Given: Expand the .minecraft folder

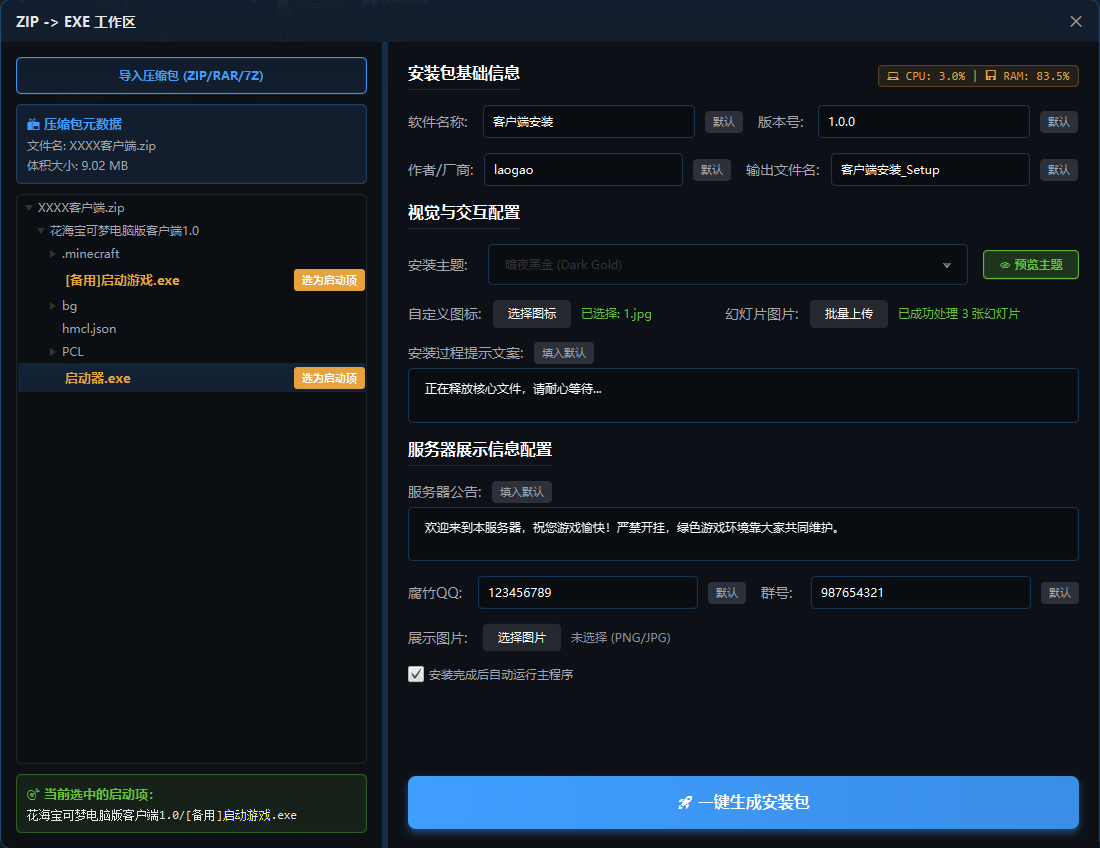Looking at the screenshot, I should pos(53,254).
